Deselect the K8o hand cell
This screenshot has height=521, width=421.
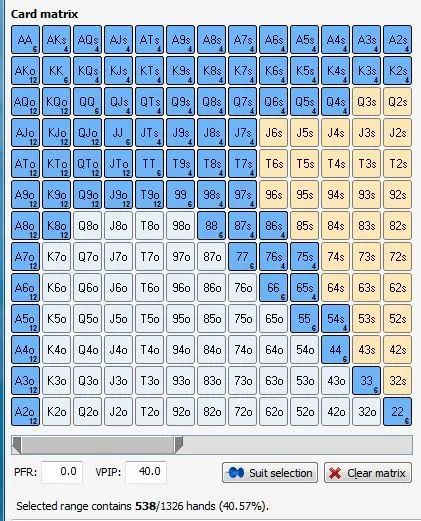click(56, 226)
